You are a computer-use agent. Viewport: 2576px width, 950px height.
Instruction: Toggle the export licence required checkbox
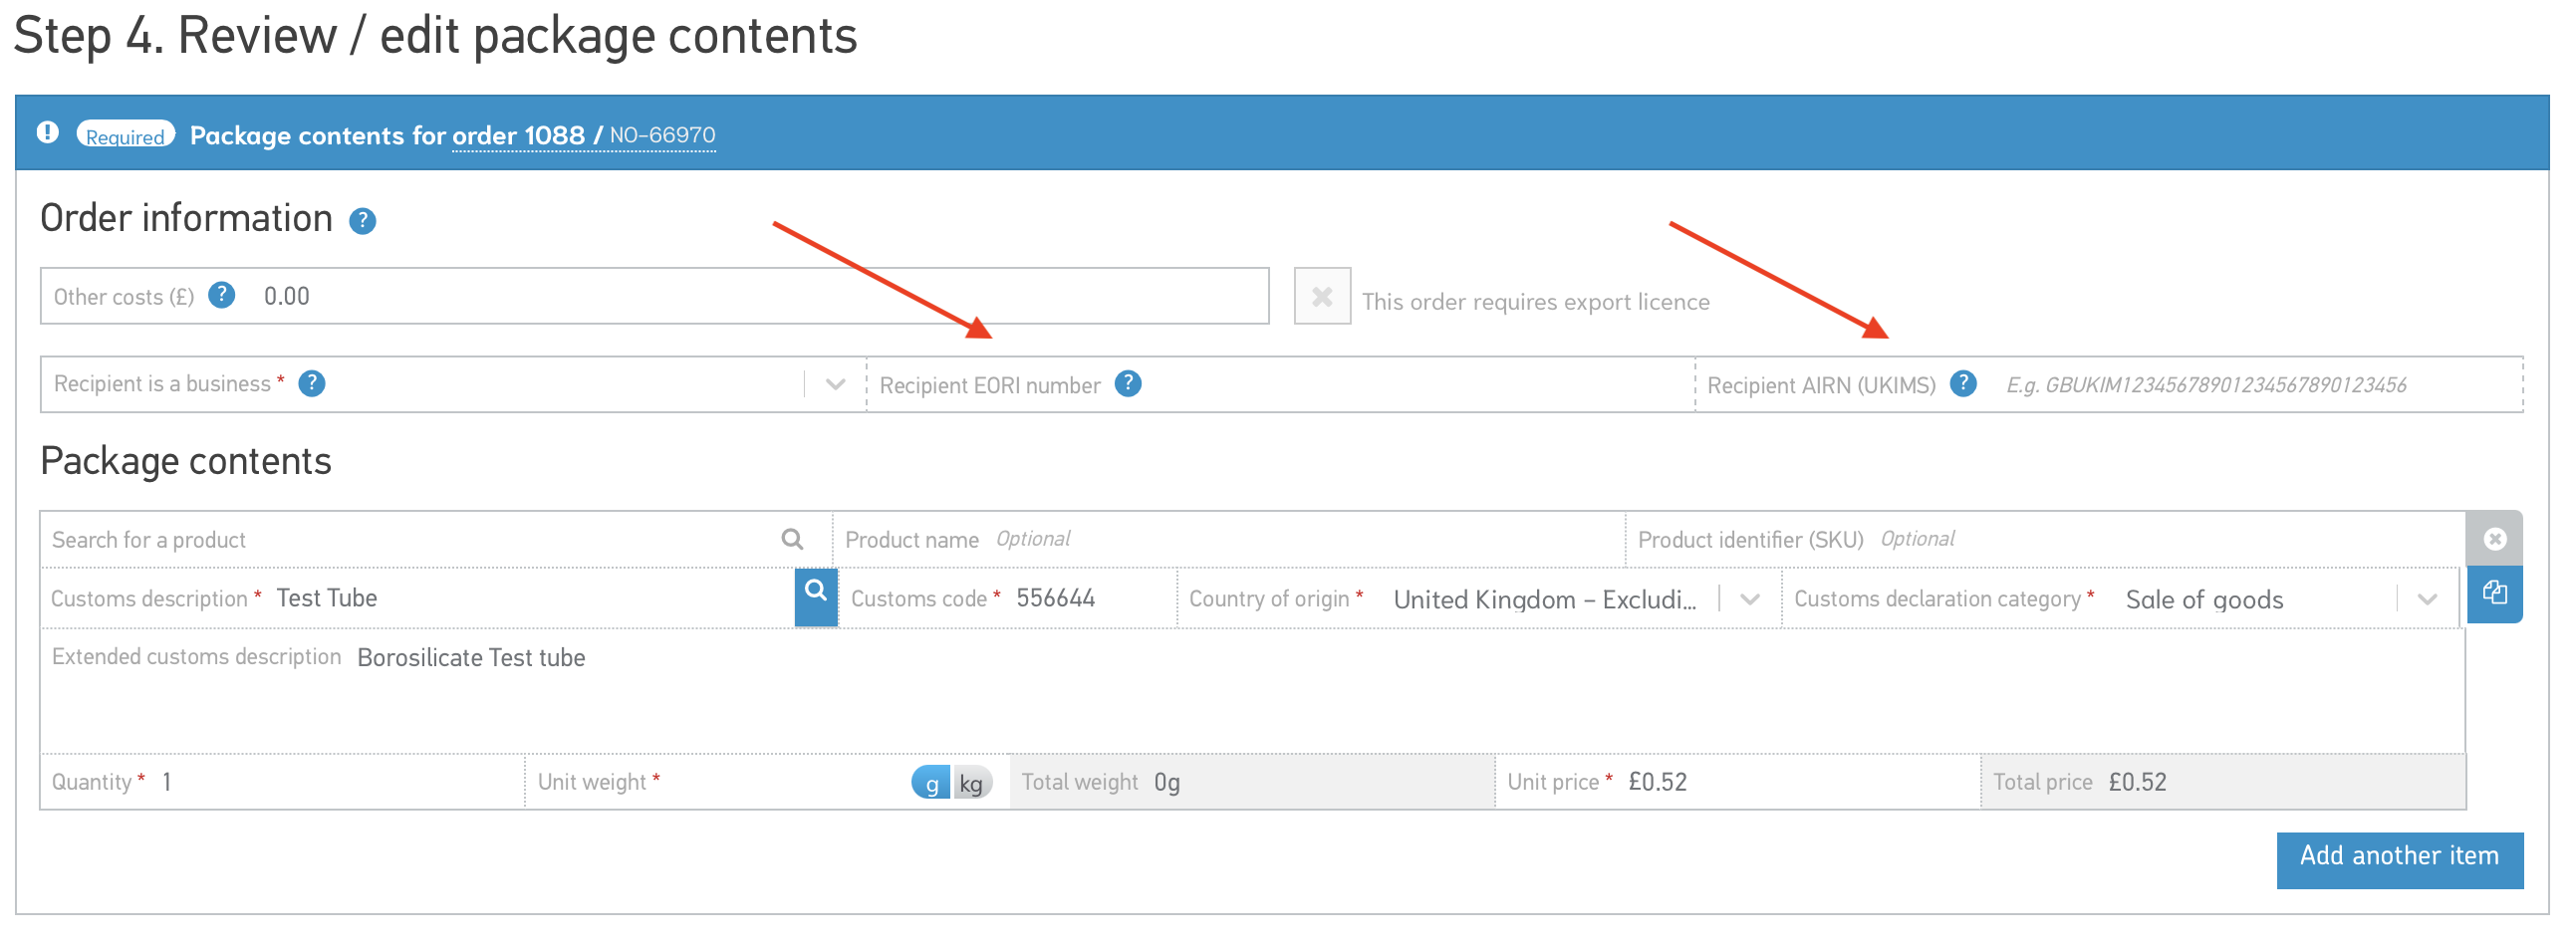(1321, 297)
